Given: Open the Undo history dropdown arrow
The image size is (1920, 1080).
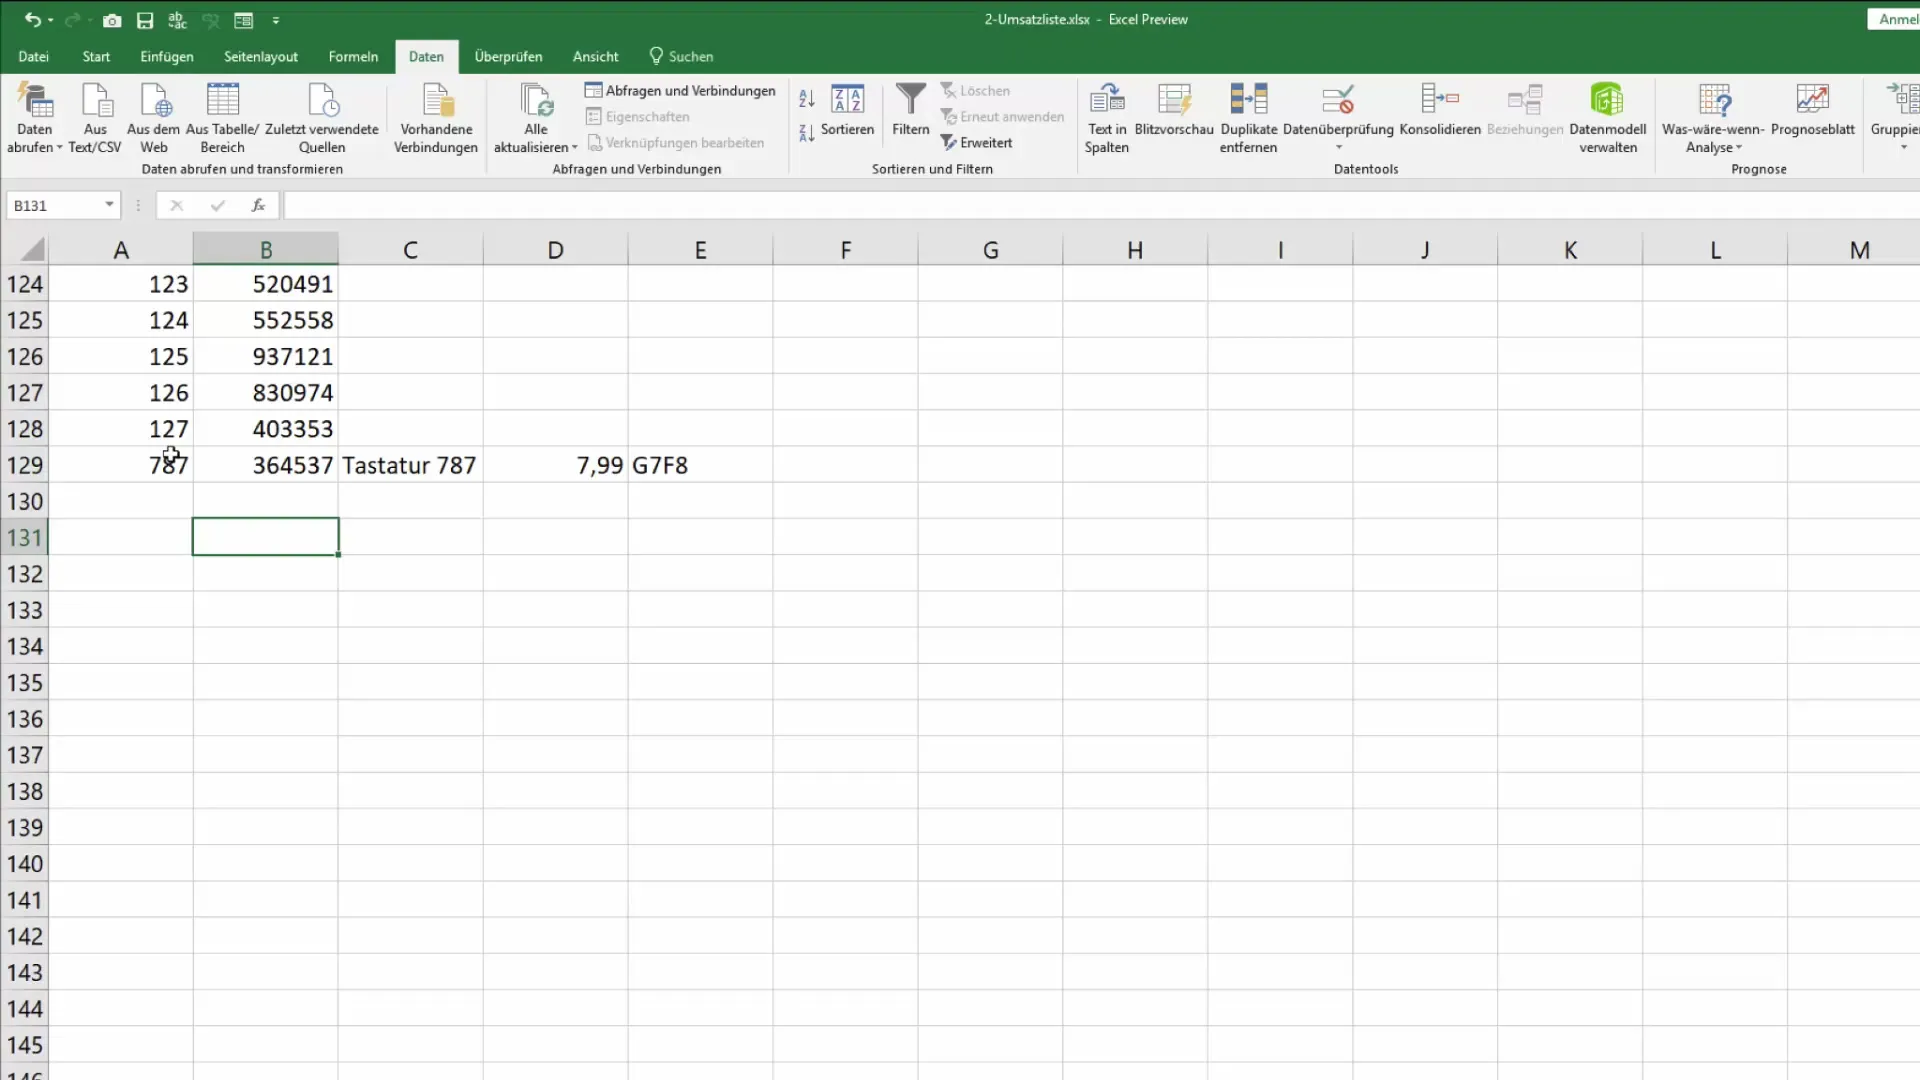Looking at the screenshot, I should click(x=50, y=20).
